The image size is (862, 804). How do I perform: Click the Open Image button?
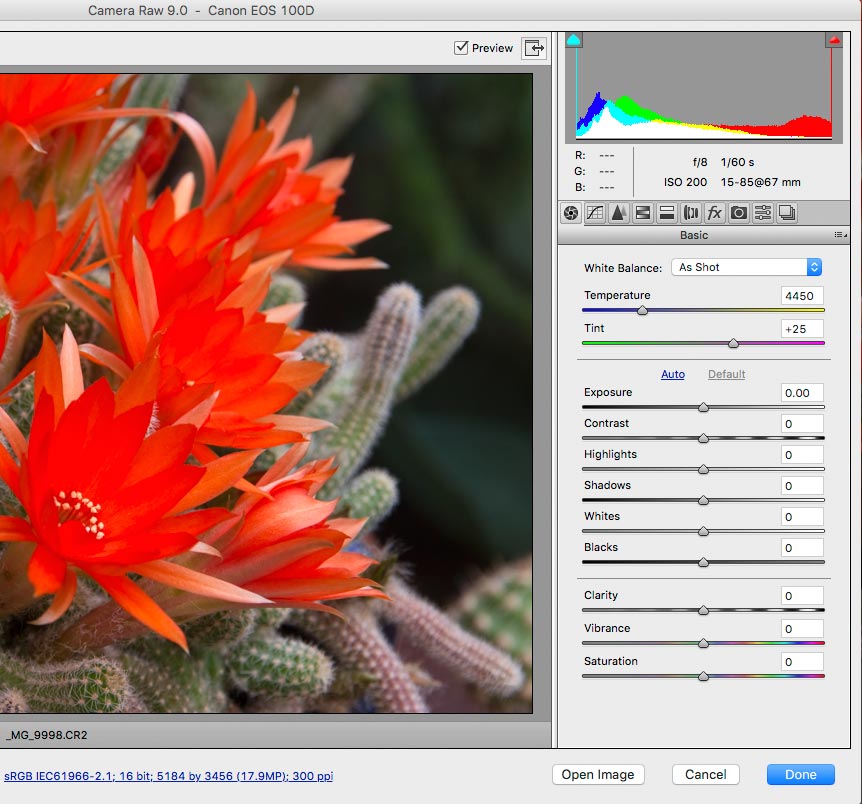(x=598, y=775)
